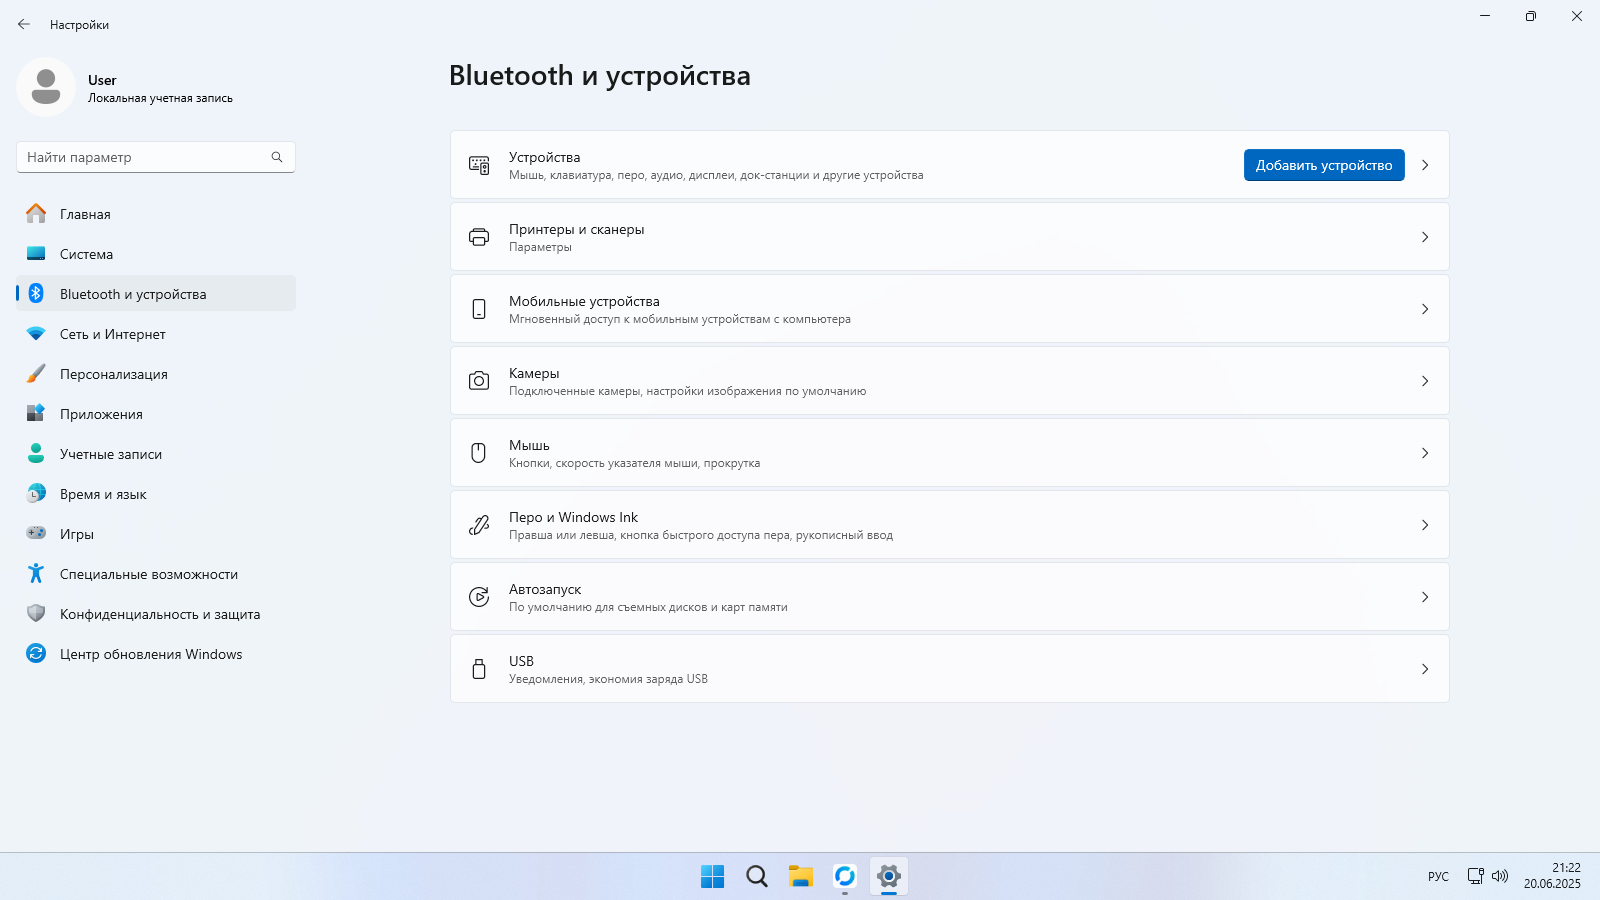Image resolution: width=1600 pixels, height=900 pixels.
Task: Click the mobile phone icon
Action: [x=479, y=309]
